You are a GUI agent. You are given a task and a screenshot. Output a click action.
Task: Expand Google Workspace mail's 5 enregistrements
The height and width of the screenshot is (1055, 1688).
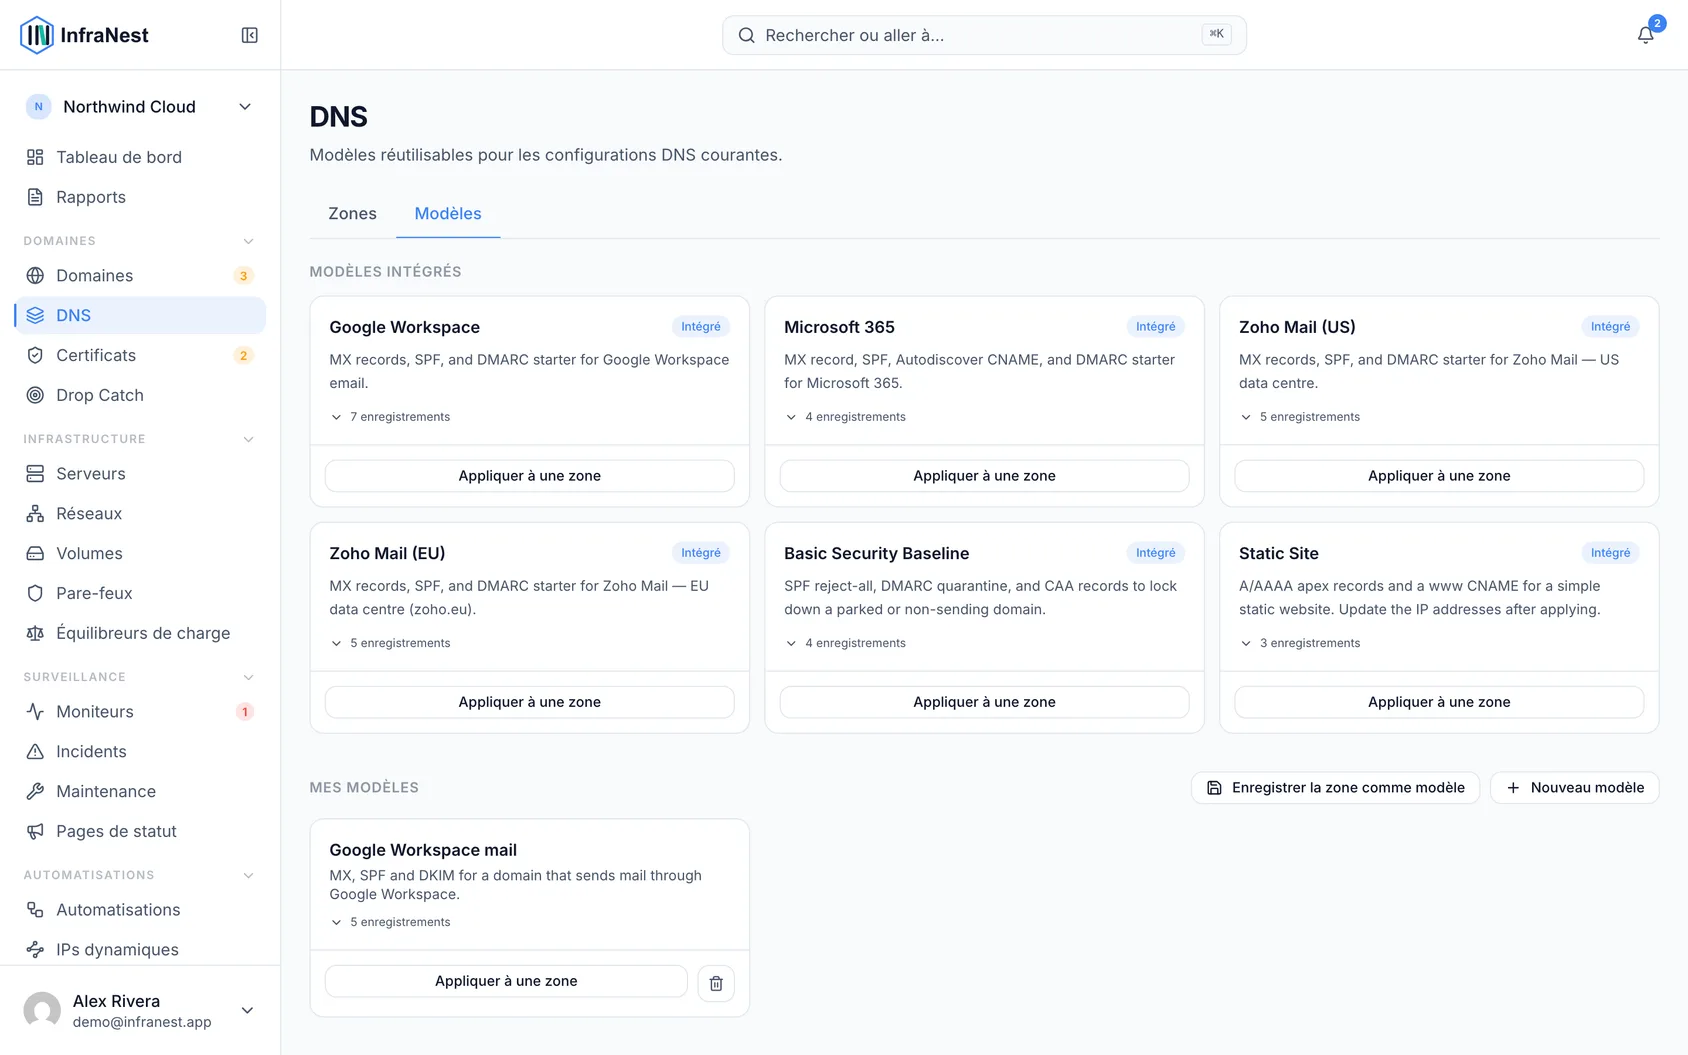391,922
